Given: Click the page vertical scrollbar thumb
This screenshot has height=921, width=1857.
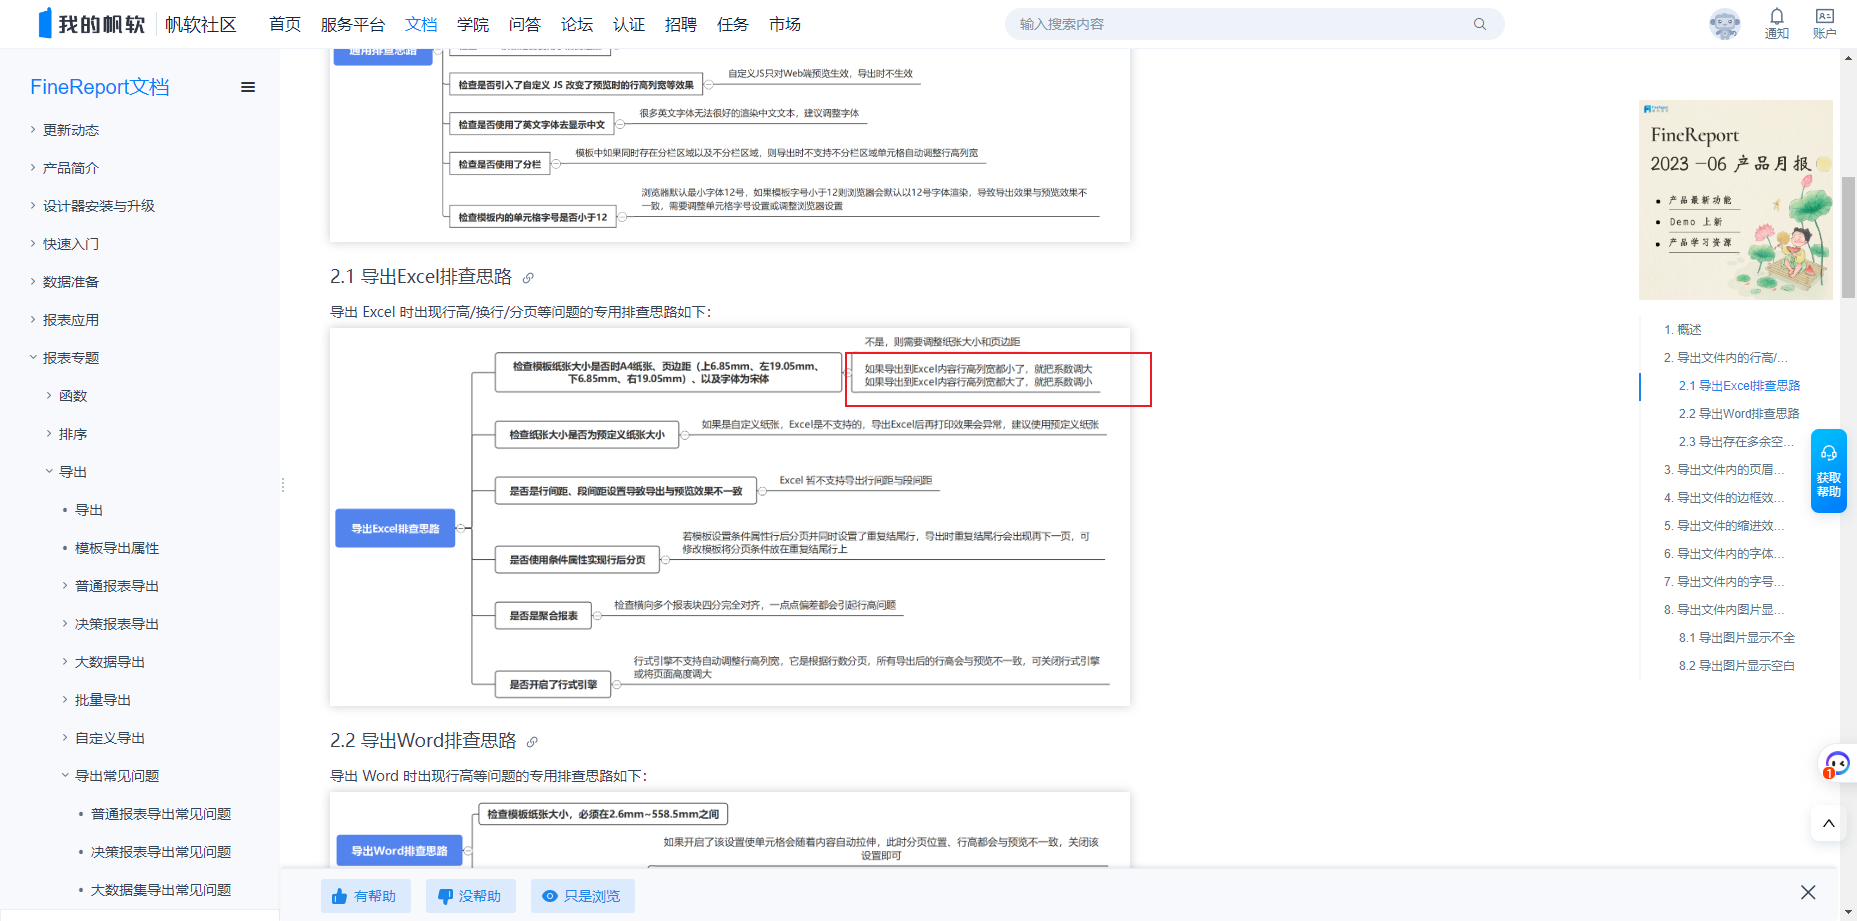Looking at the screenshot, I should [x=1849, y=238].
